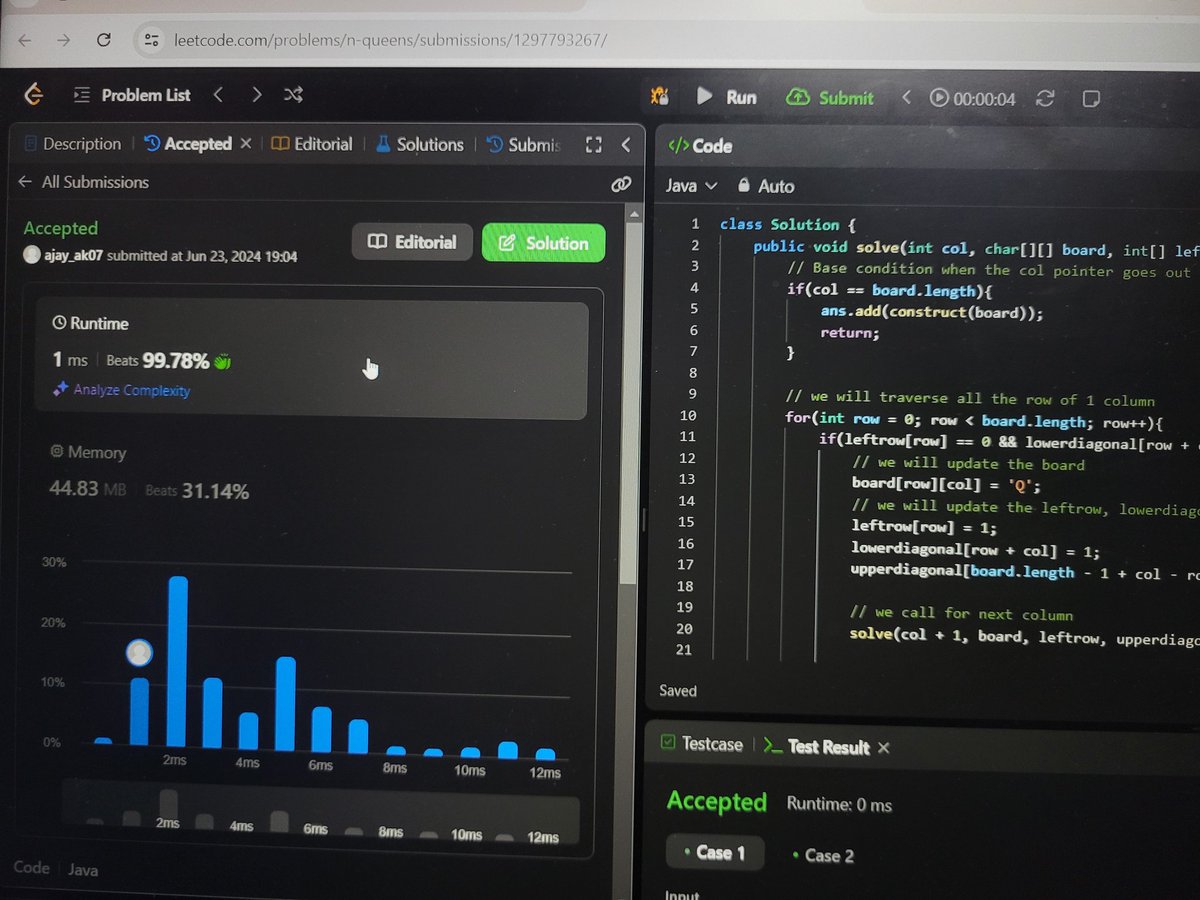Click 'class Solution {' code line
The image size is (1200, 900).
[788, 225]
